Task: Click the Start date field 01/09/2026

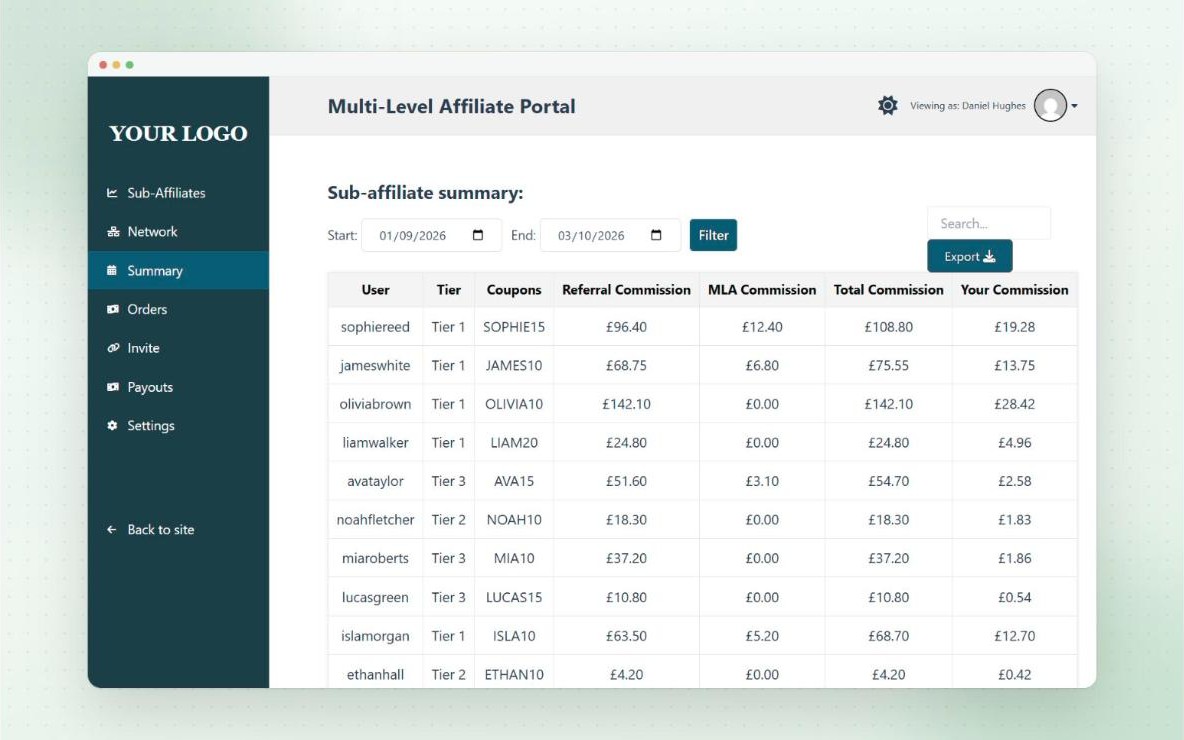Action: pos(431,235)
